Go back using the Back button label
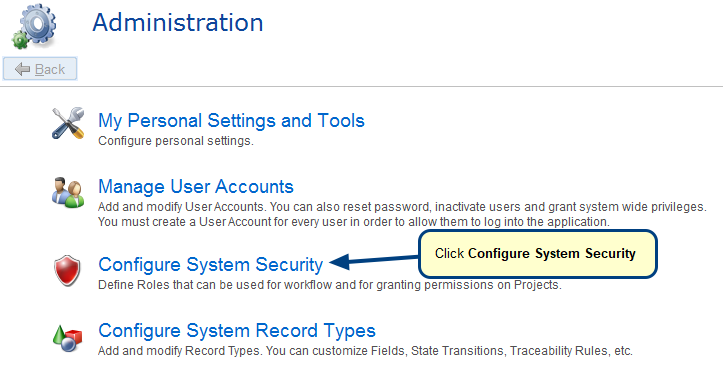The height and width of the screenshot is (371, 723). click(50, 69)
